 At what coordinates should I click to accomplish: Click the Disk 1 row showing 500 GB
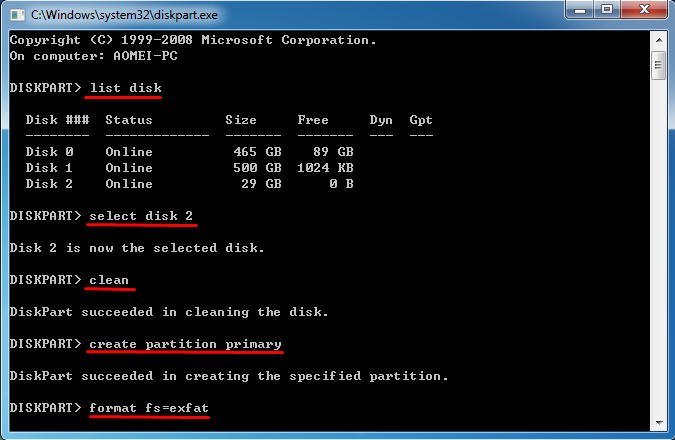tap(190, 168)
